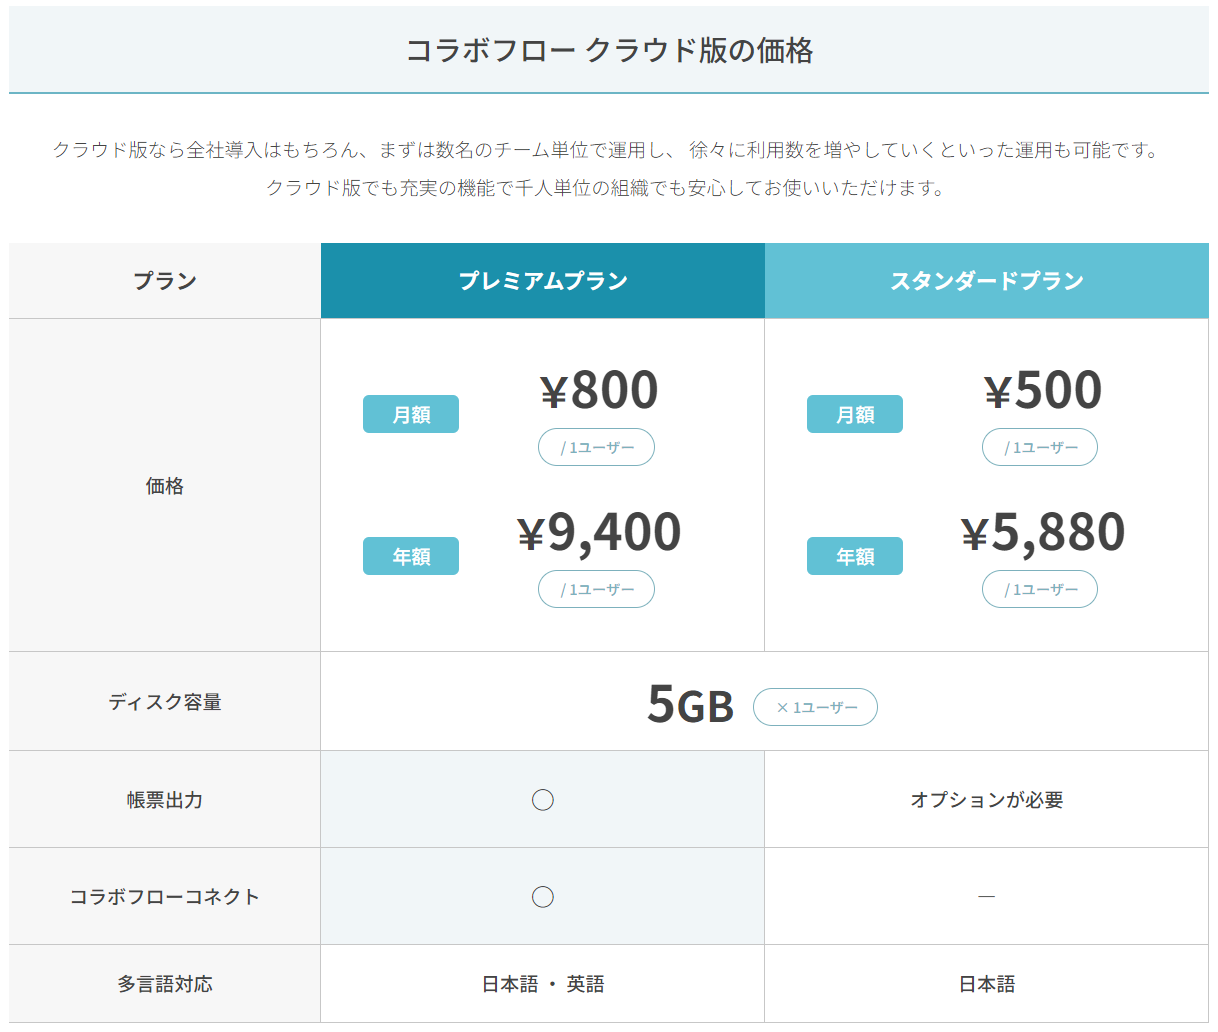Click the コラボフロー クラウド版の価格 heading
Image resolution: width=1218 pixels, height=1032 pixels.
[x=609, y=51]
